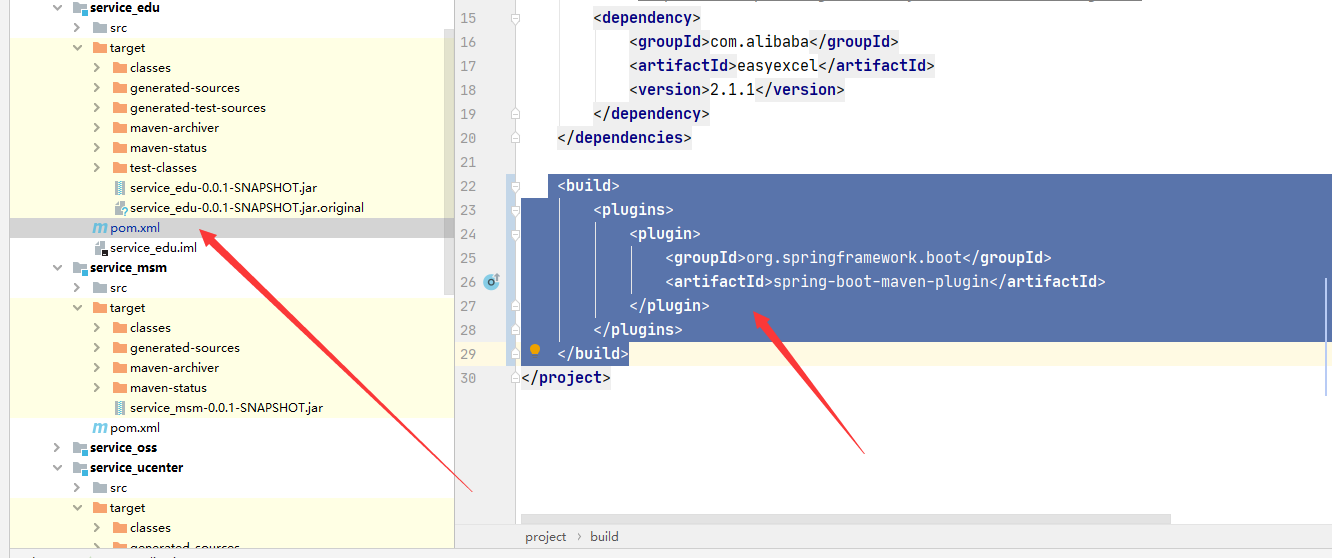Click maven-archiver folder icon under service_msm
This screenshot has width=1332, height=558.
(x=120, y=368)
